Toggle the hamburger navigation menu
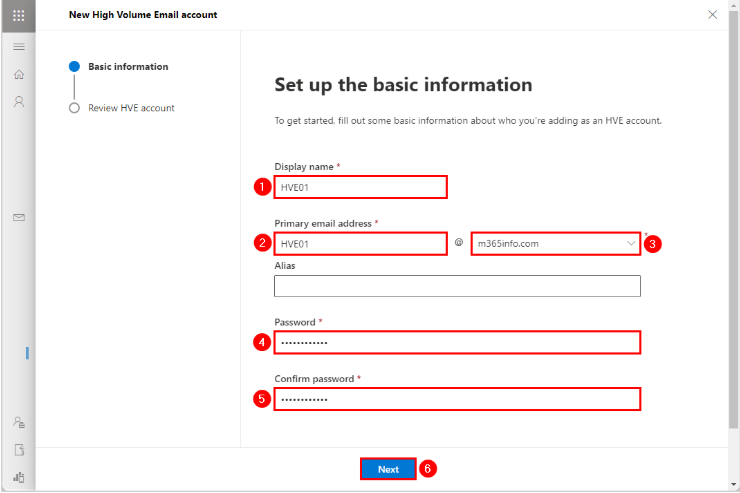 (x=18, y=47)
